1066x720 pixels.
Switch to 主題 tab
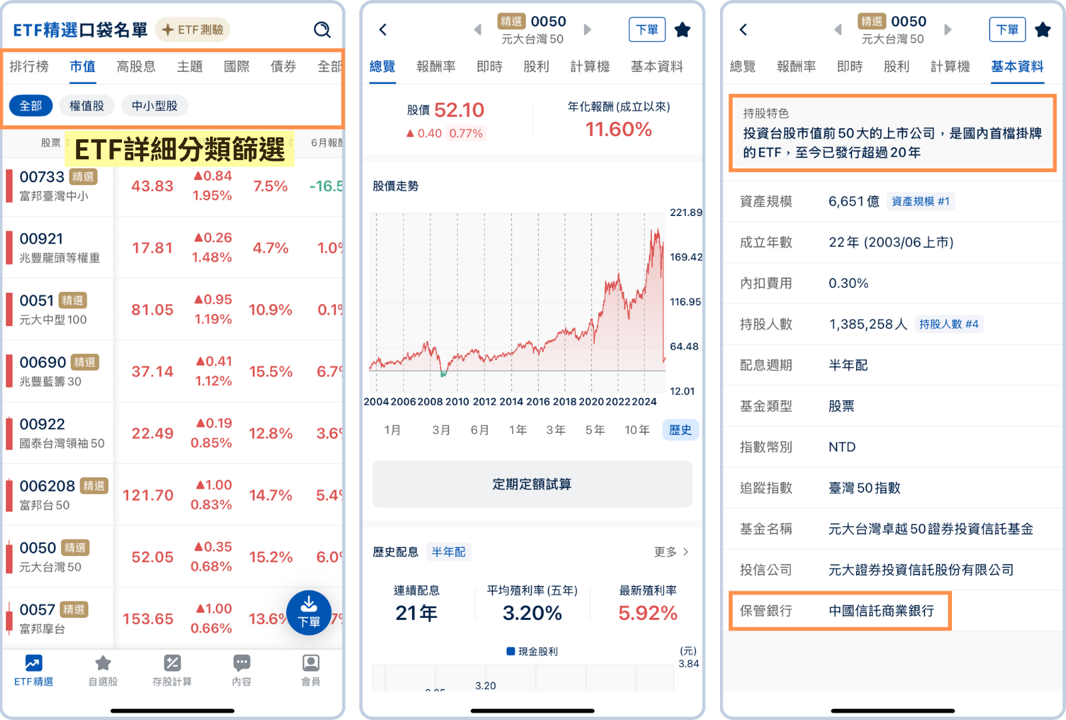[x=190, y=66]
